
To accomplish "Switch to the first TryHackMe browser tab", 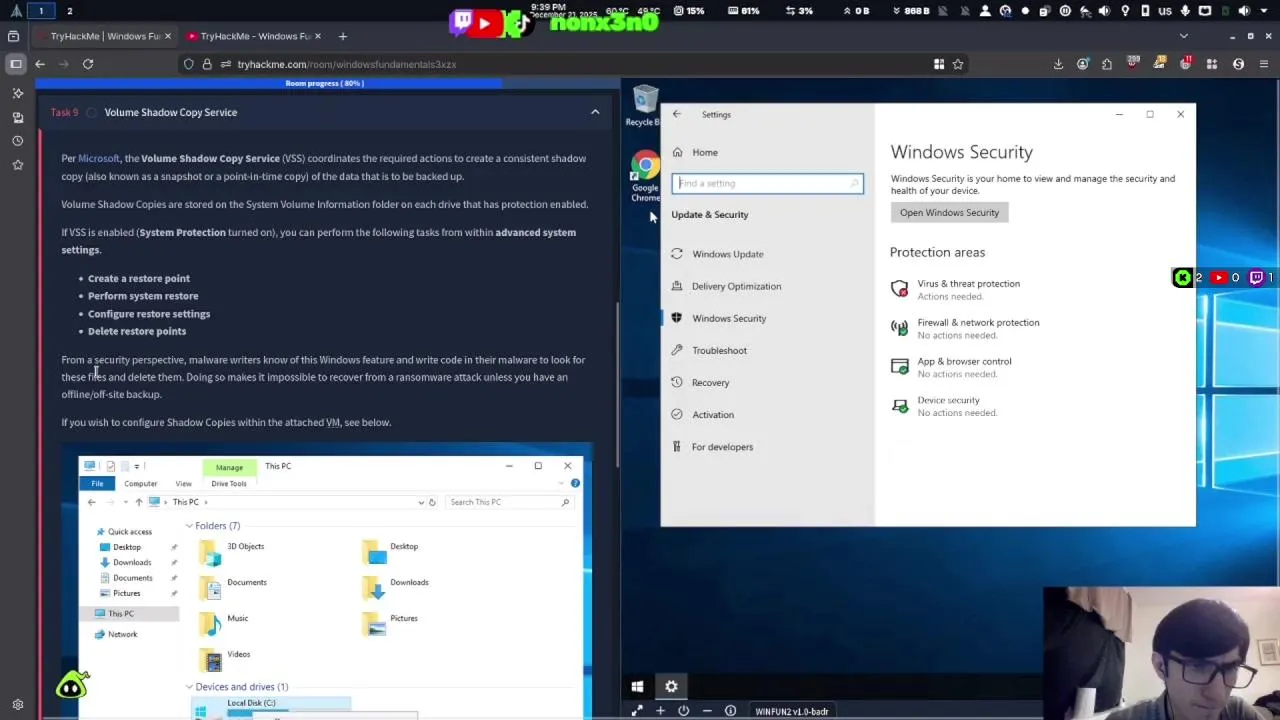I will click(x=104, y=36).
